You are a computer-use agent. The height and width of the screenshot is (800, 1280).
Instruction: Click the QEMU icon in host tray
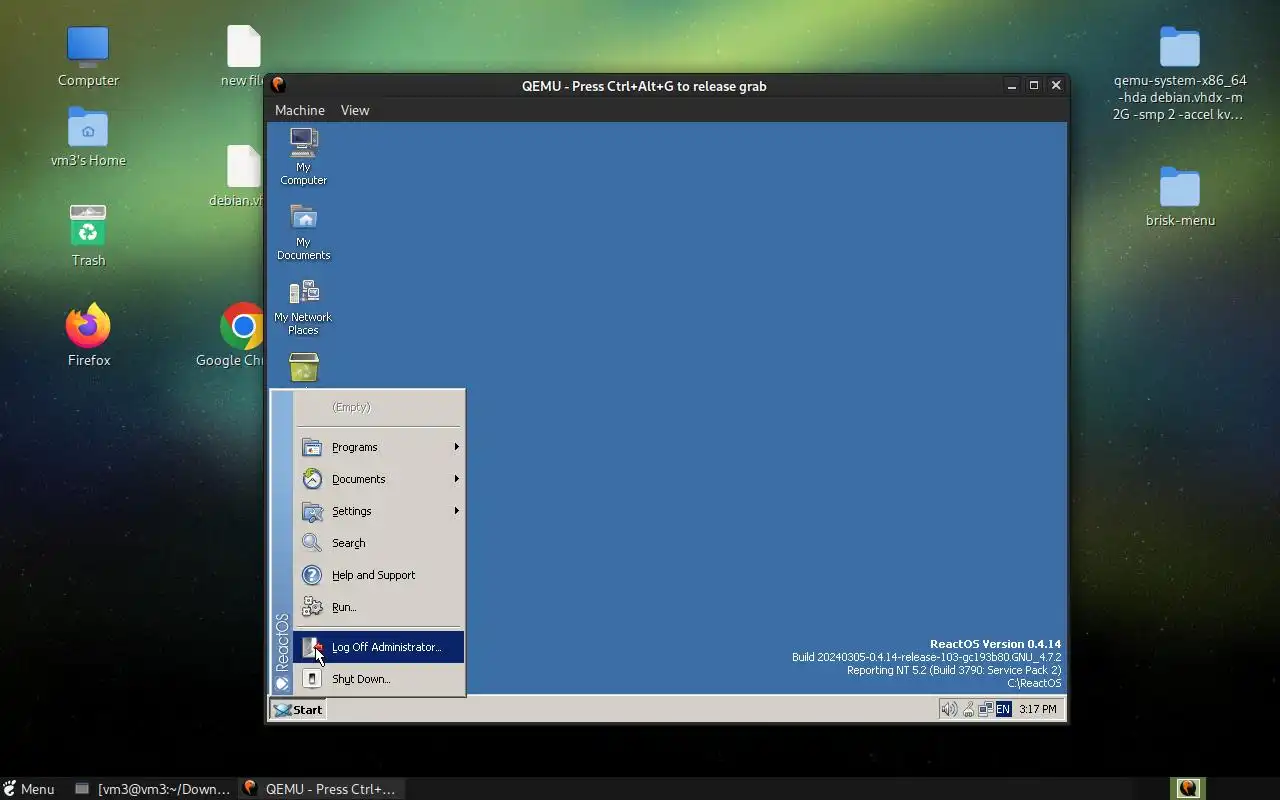[1188, 788]
